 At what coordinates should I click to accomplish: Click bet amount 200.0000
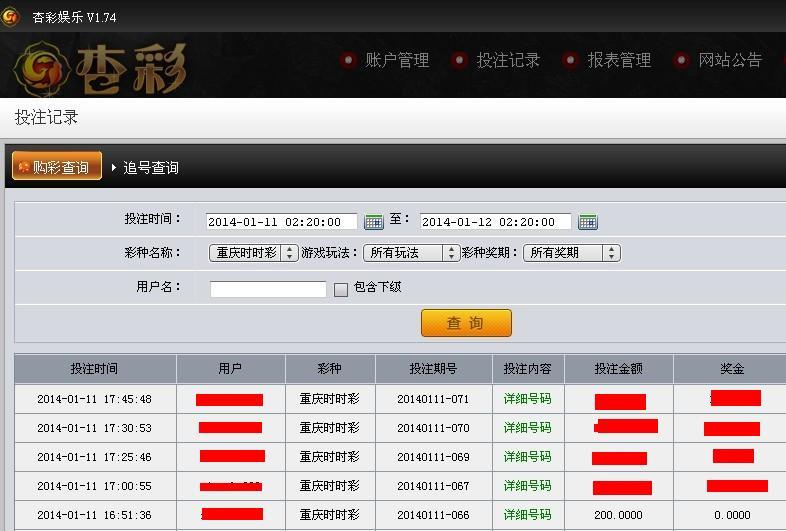[x=618, y=515]
